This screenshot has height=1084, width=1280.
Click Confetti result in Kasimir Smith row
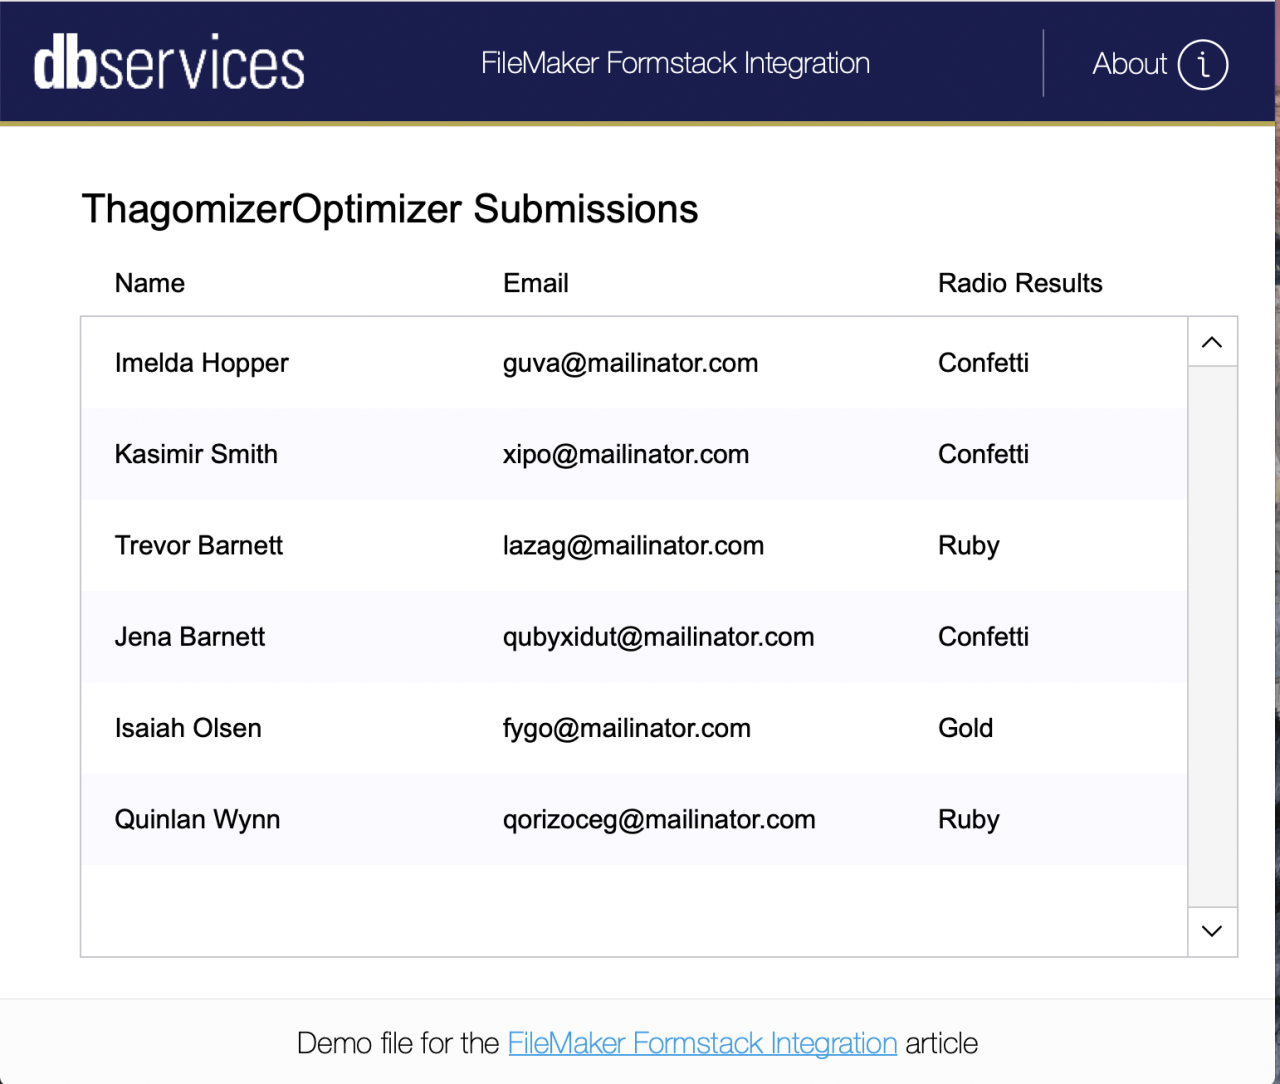click(983, 454)
